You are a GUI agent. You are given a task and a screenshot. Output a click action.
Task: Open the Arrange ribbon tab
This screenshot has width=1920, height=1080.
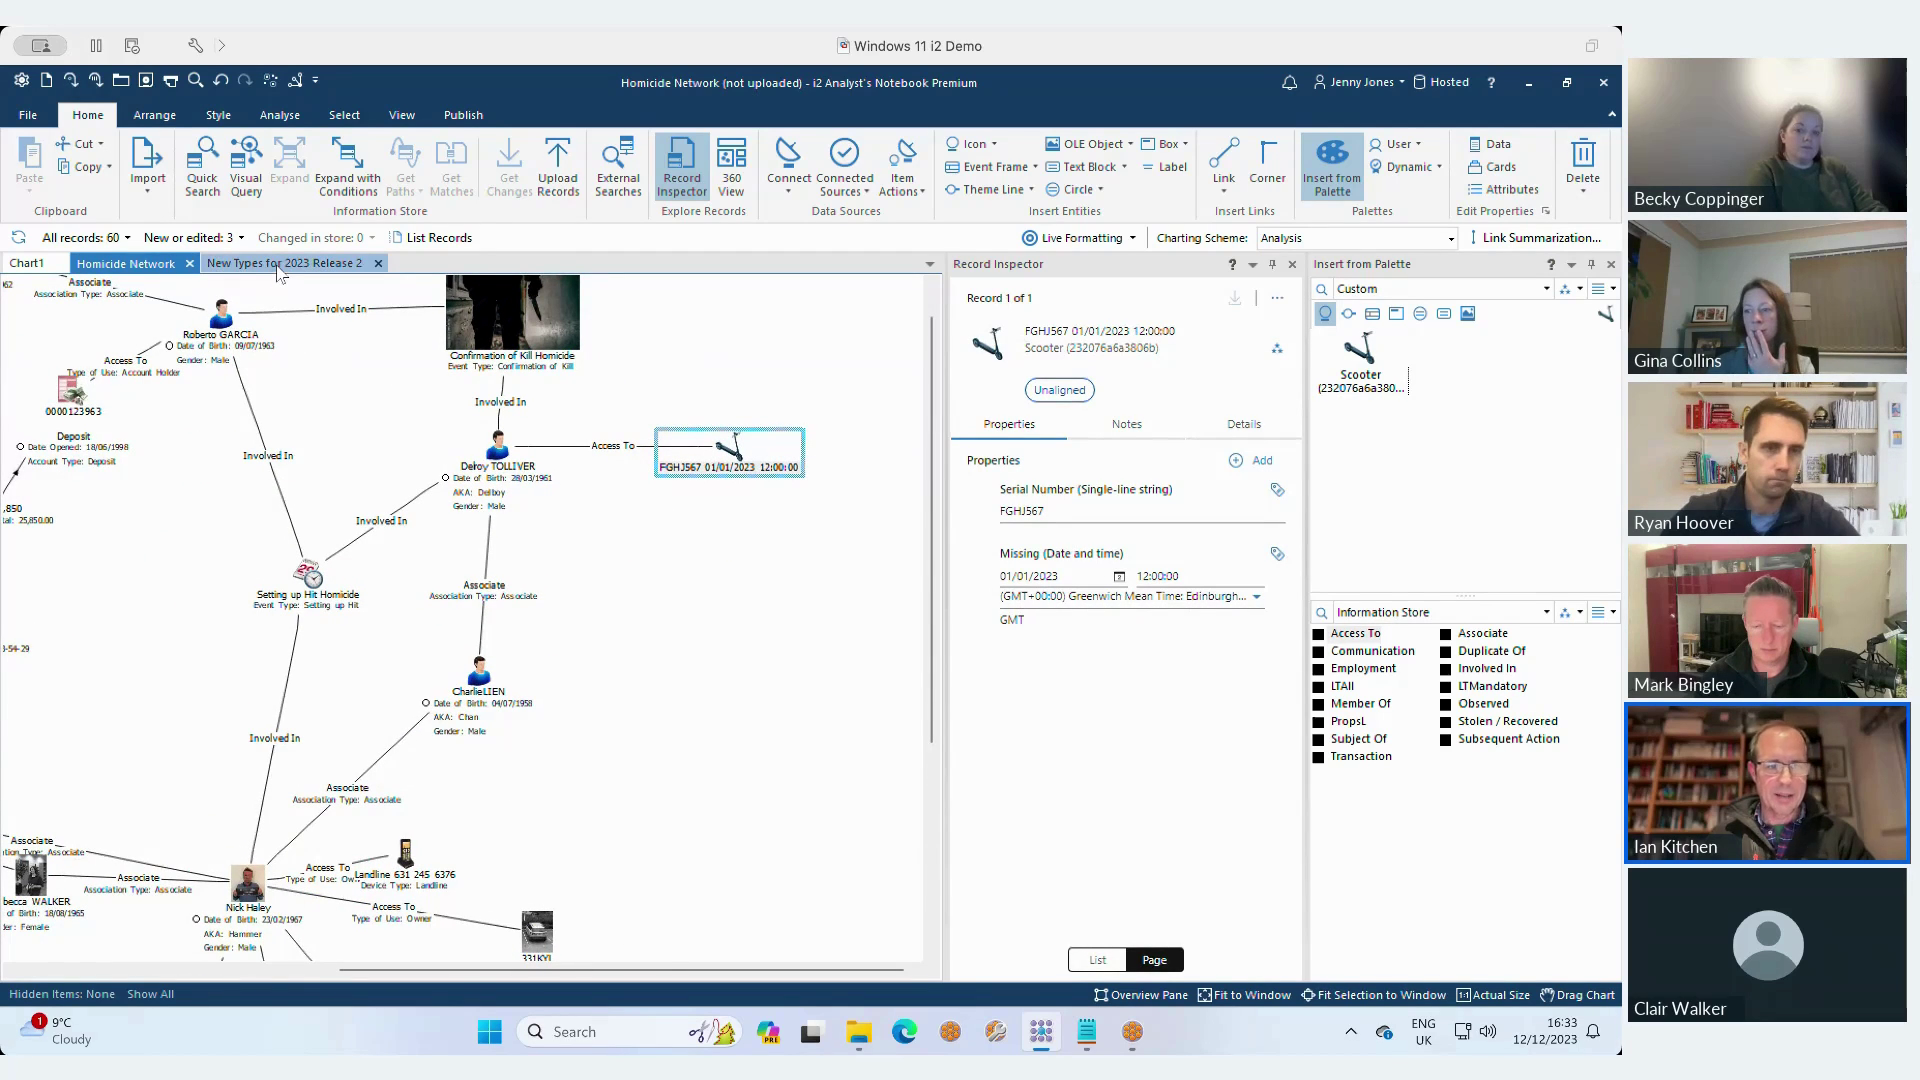point(154,115)
